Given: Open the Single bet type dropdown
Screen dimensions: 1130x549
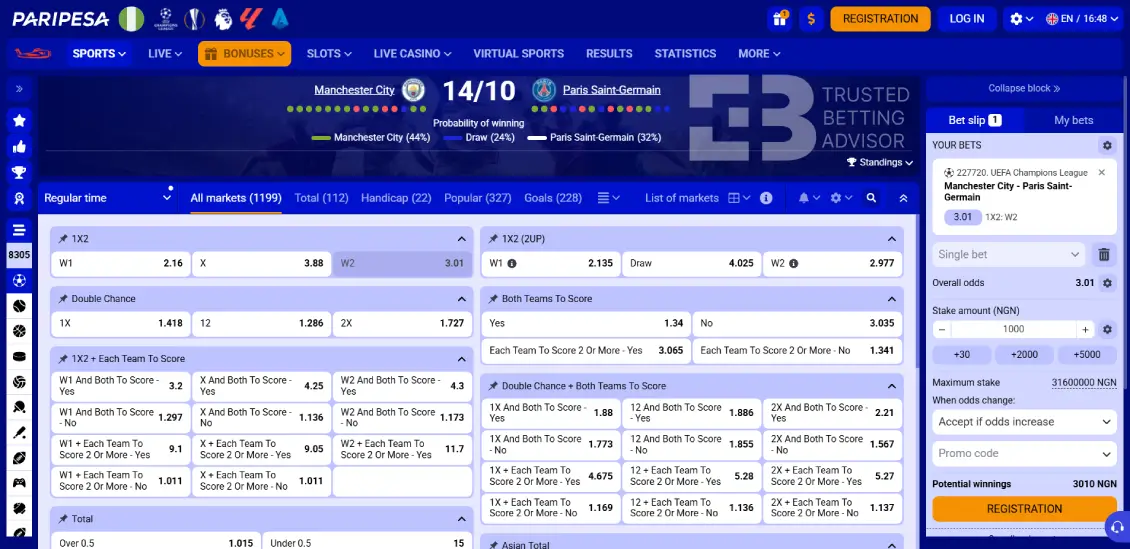Looking at the screenshot, I should [1009, 254].
